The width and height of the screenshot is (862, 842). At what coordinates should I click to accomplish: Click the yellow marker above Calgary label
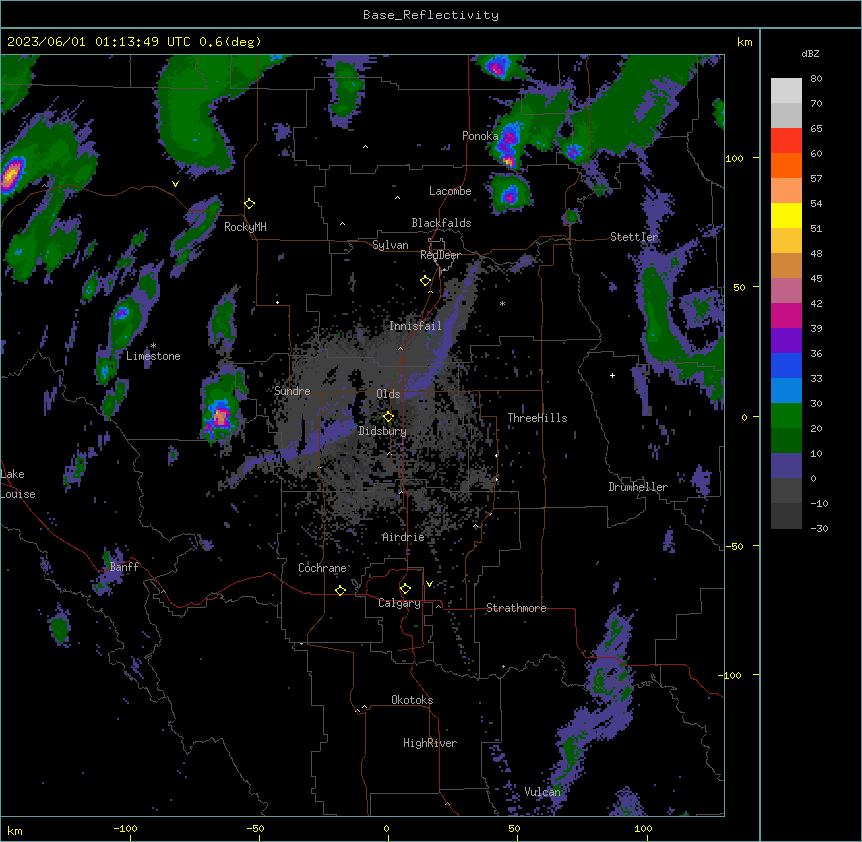tap(405, 589)
